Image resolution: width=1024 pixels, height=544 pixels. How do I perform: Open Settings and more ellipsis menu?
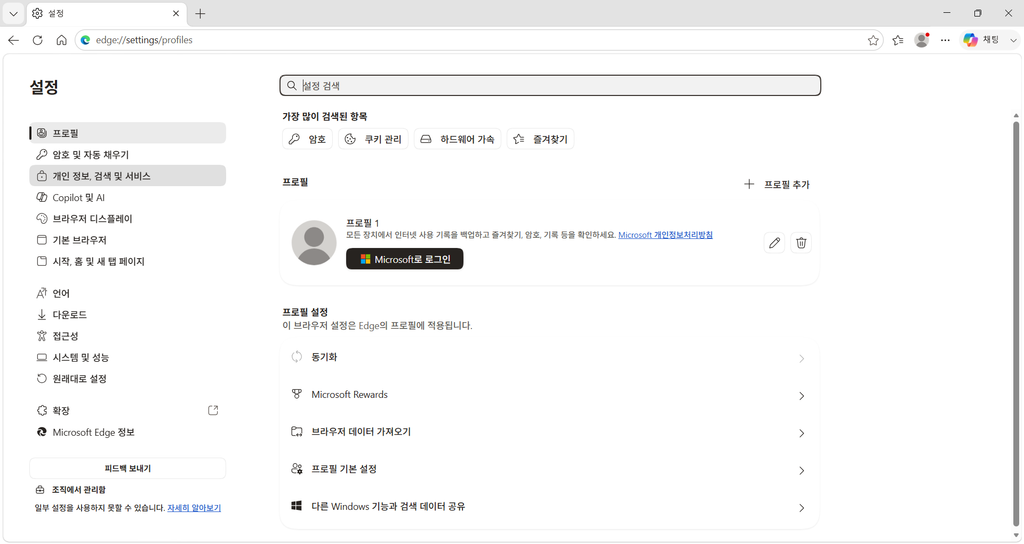[945, 40]
